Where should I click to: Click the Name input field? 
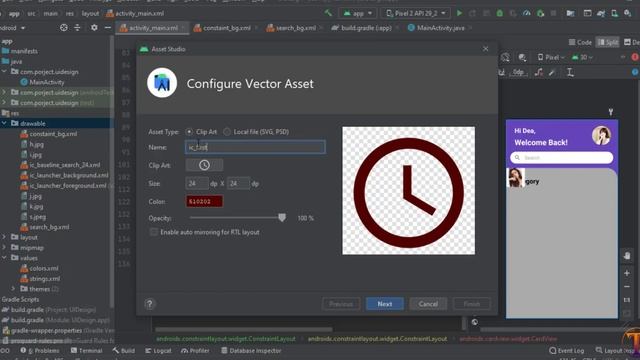[256, 147]
